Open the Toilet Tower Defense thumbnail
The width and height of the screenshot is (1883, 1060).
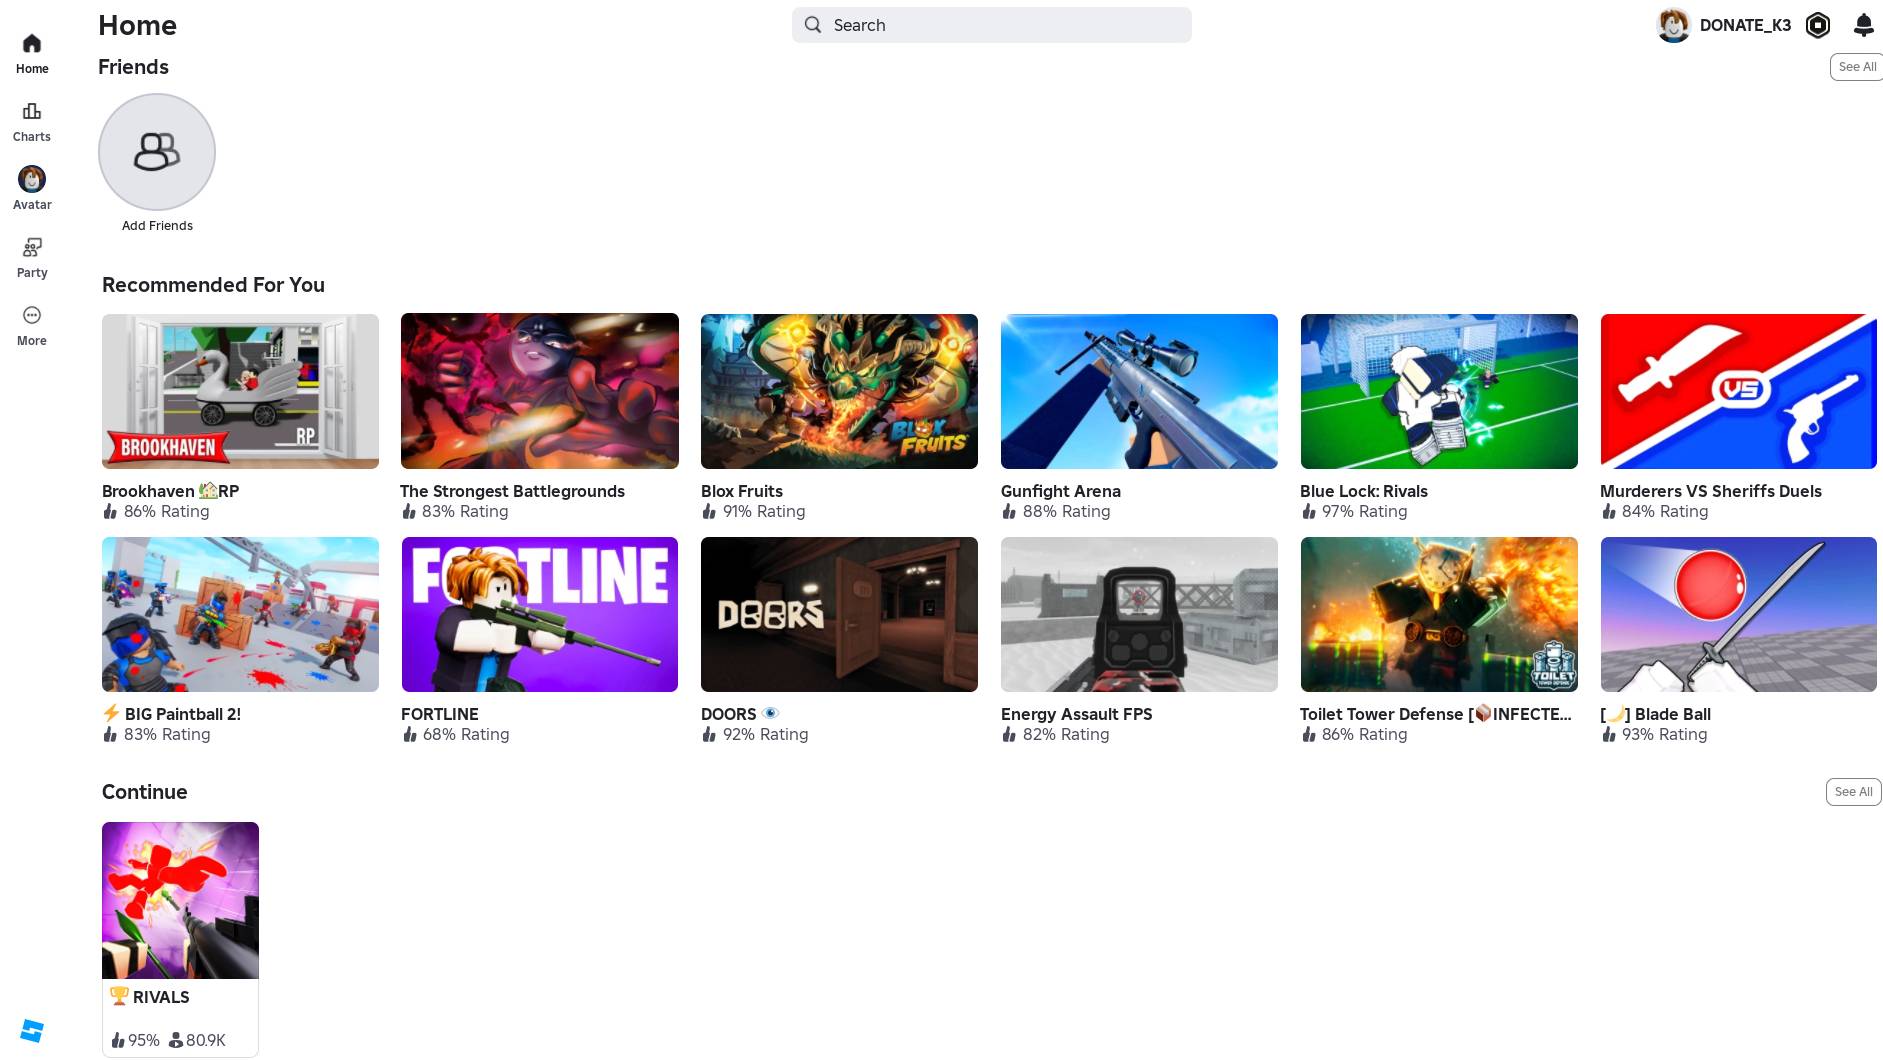(x=1439, y=614)
